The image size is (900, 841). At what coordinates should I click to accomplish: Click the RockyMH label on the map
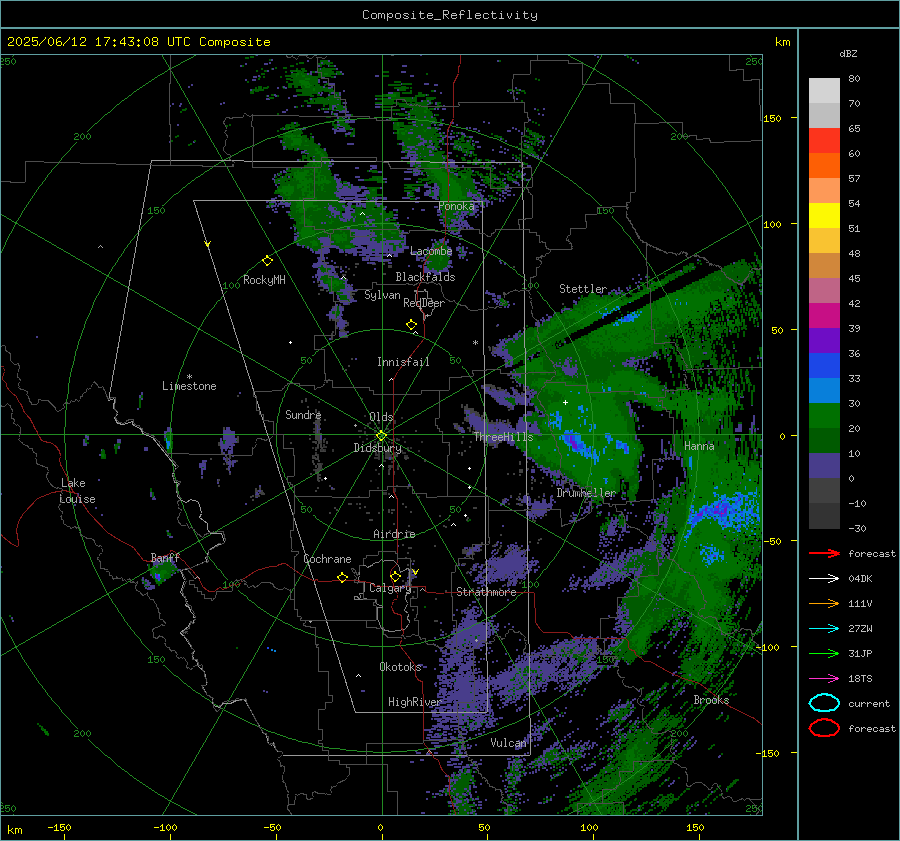coord(264,280)
